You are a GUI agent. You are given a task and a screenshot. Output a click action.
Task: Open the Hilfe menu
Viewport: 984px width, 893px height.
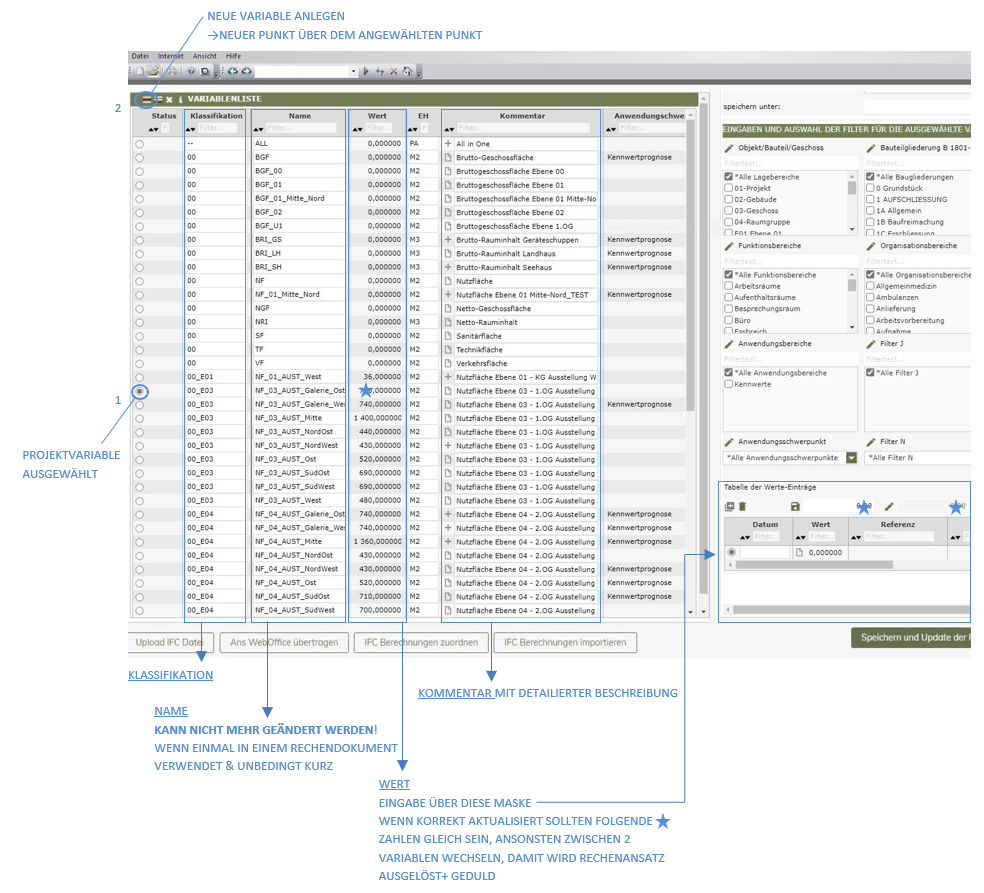point(233,56)
